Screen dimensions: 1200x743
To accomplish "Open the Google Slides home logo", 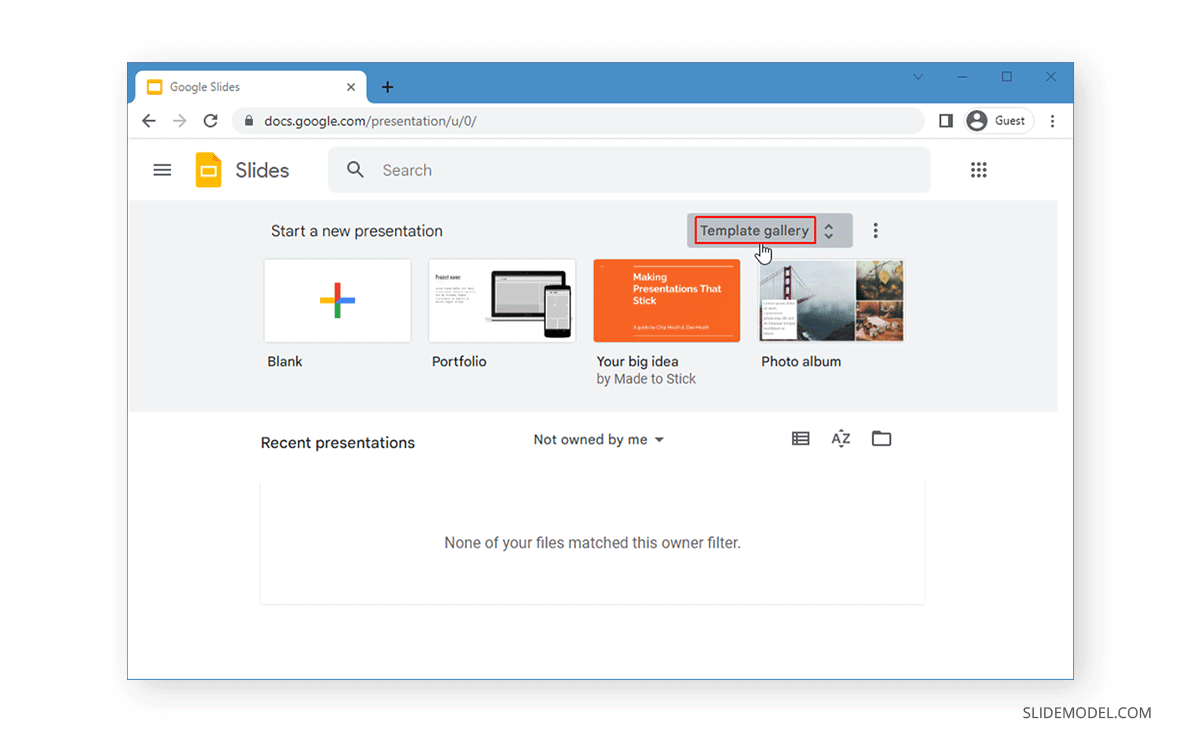I will (208, 170).
